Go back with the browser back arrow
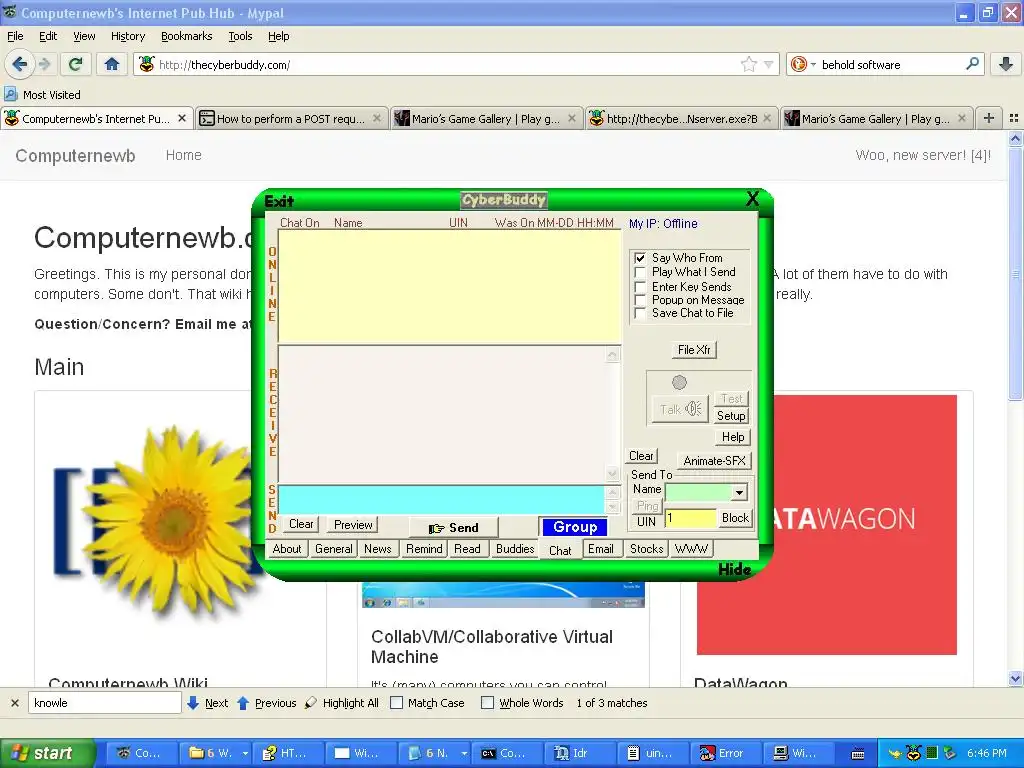The height and width of the screenshot is (768, 1024). point(20,64)
